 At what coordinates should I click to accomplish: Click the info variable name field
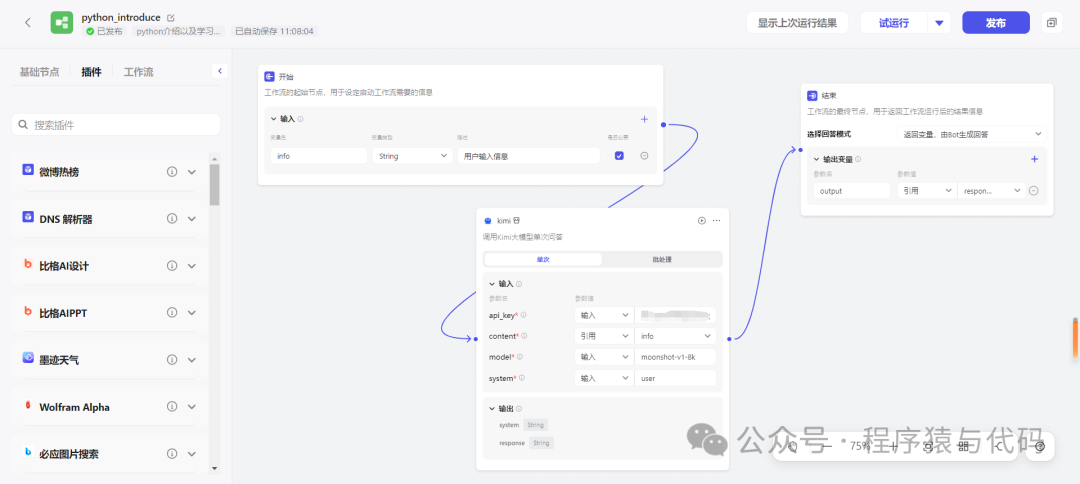[x=319, y=156]
